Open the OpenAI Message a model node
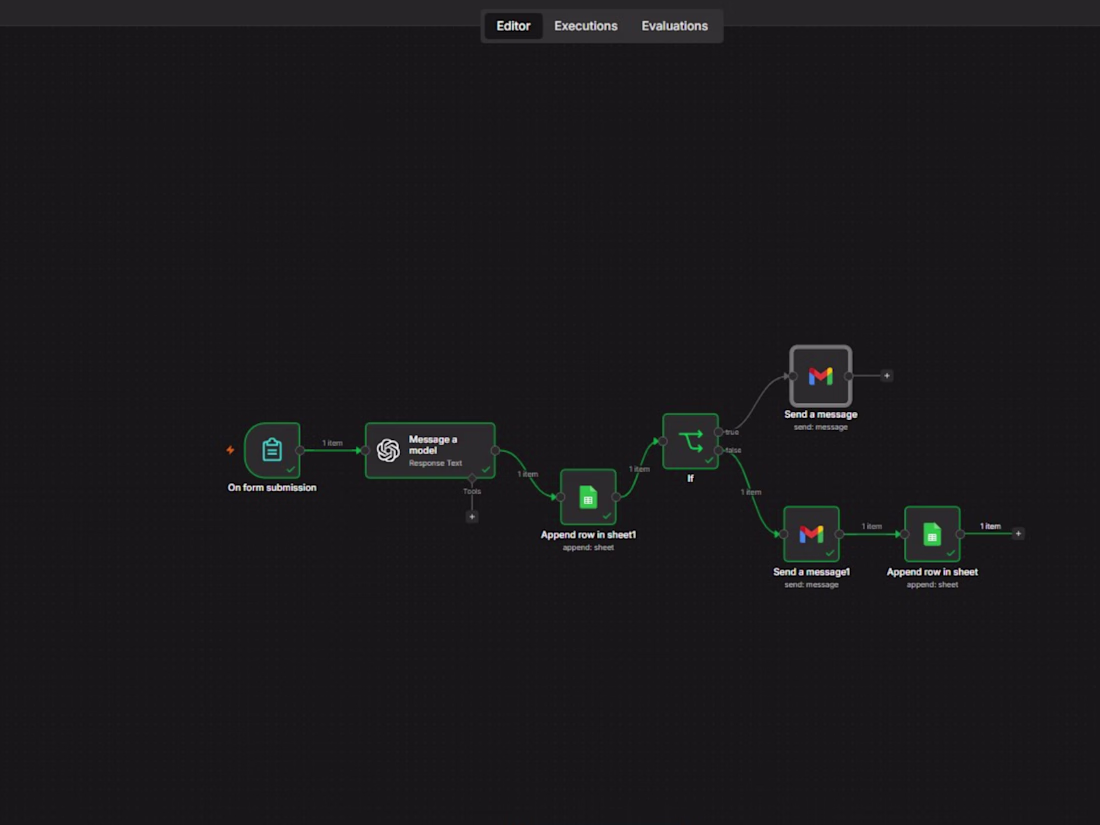The image size is (1100, 825). click(x=430, y=450)
